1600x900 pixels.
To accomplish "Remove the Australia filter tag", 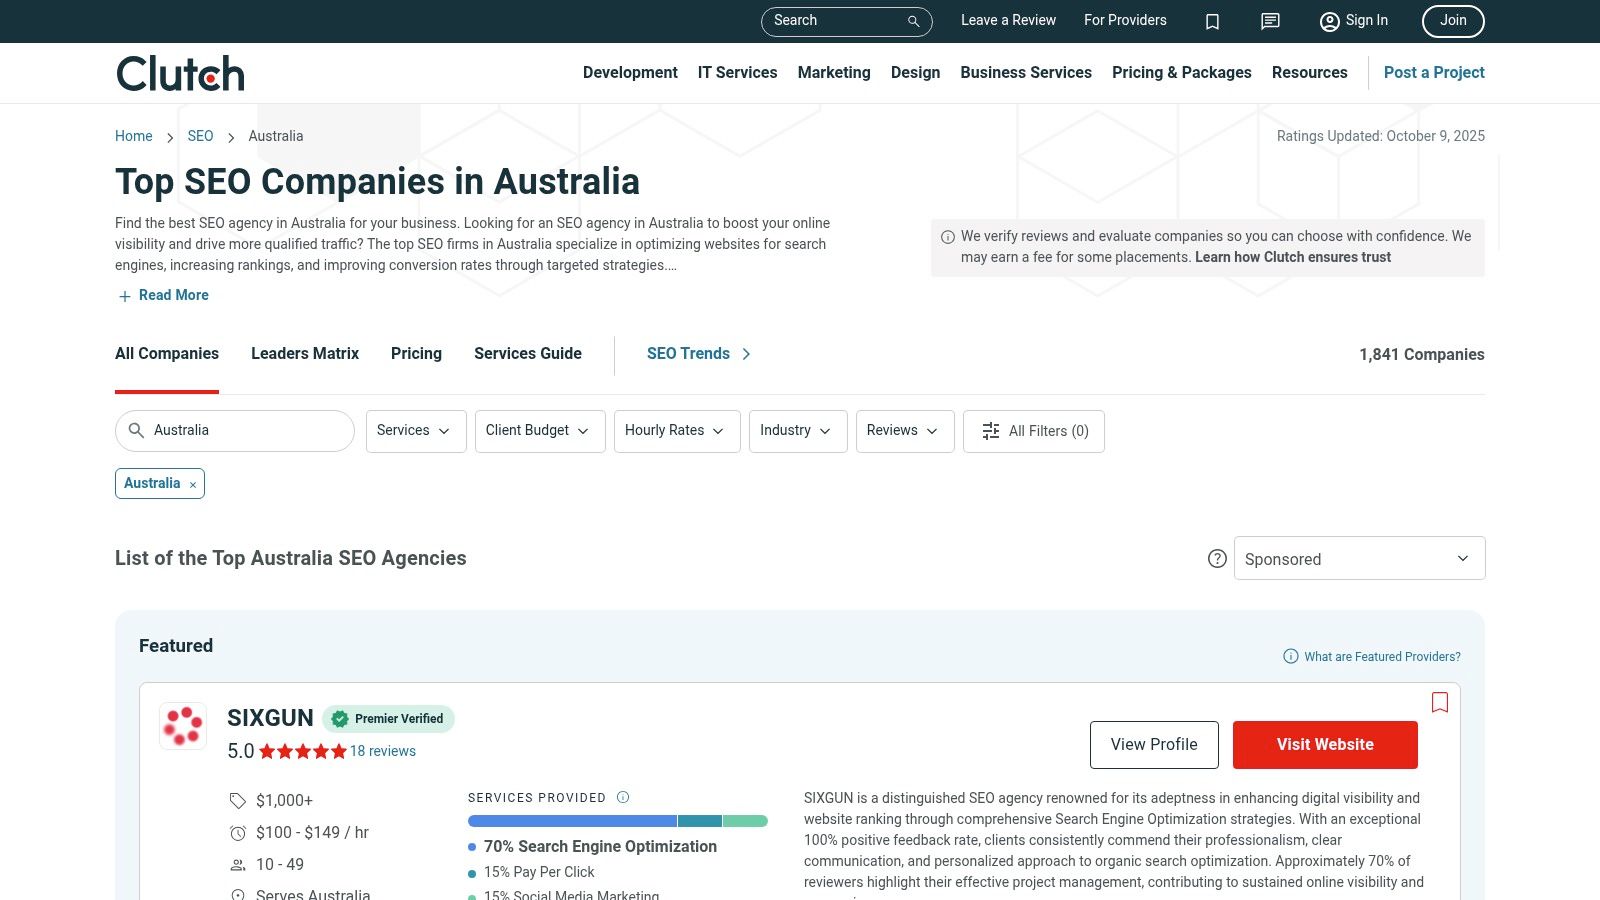I will coord(193,485).
